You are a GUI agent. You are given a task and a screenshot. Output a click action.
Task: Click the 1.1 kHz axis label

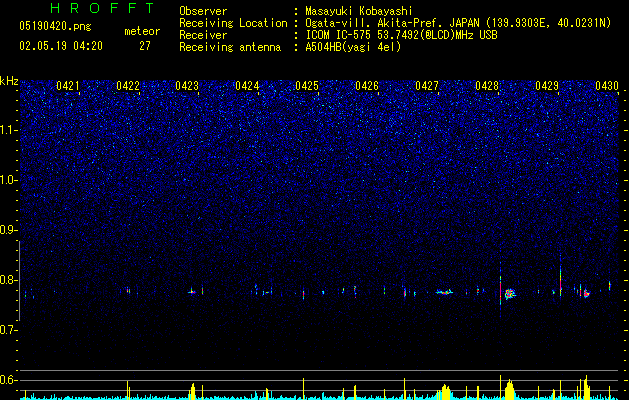pos(9,130)
